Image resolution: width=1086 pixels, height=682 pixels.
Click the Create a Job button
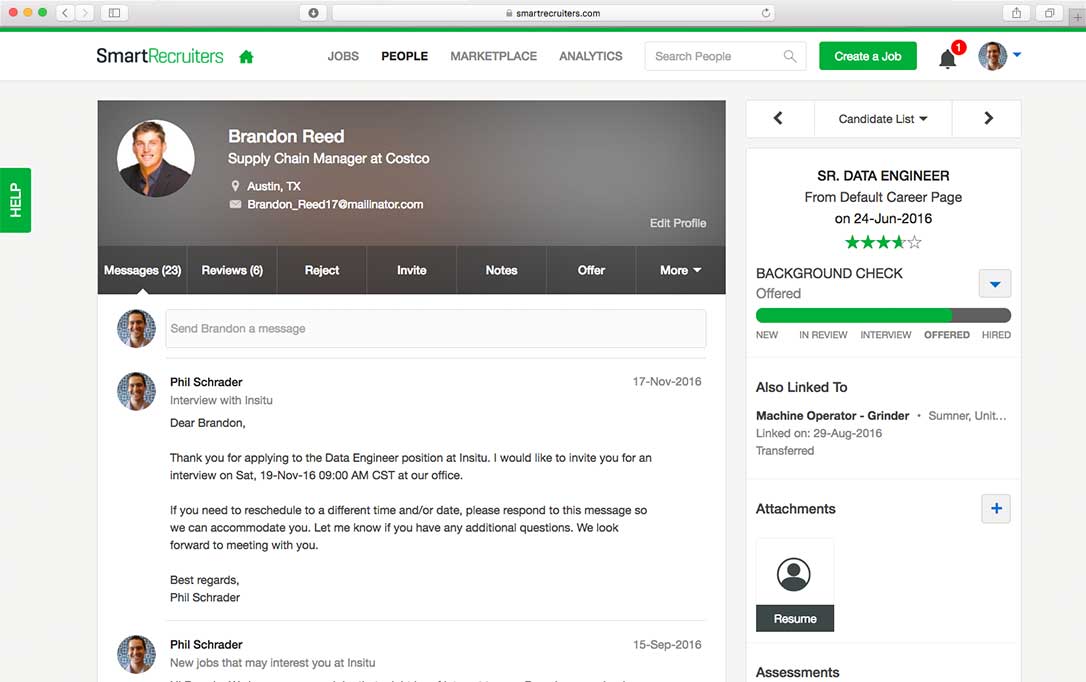(867, 56)
